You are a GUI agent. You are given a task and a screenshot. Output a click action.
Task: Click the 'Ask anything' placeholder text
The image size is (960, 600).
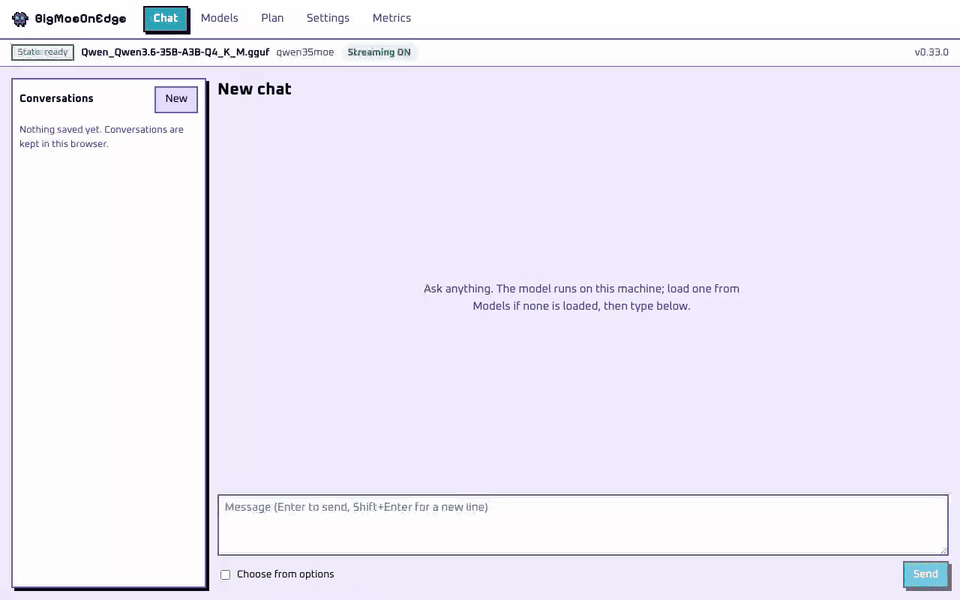(582, 297)
